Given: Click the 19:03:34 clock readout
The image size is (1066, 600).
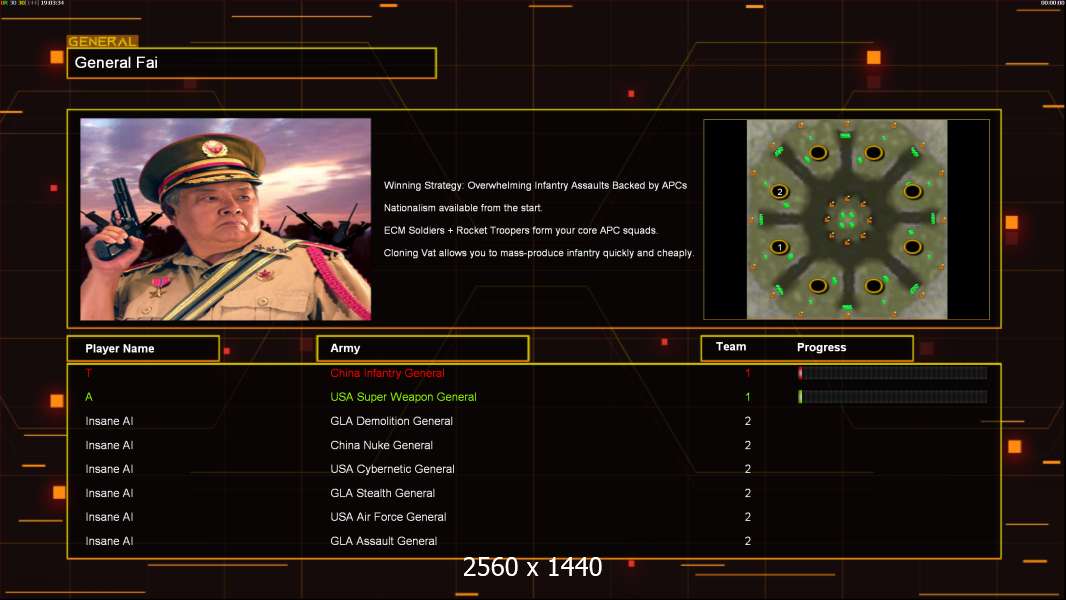Looking at the screenshot, I should point(52,3).
